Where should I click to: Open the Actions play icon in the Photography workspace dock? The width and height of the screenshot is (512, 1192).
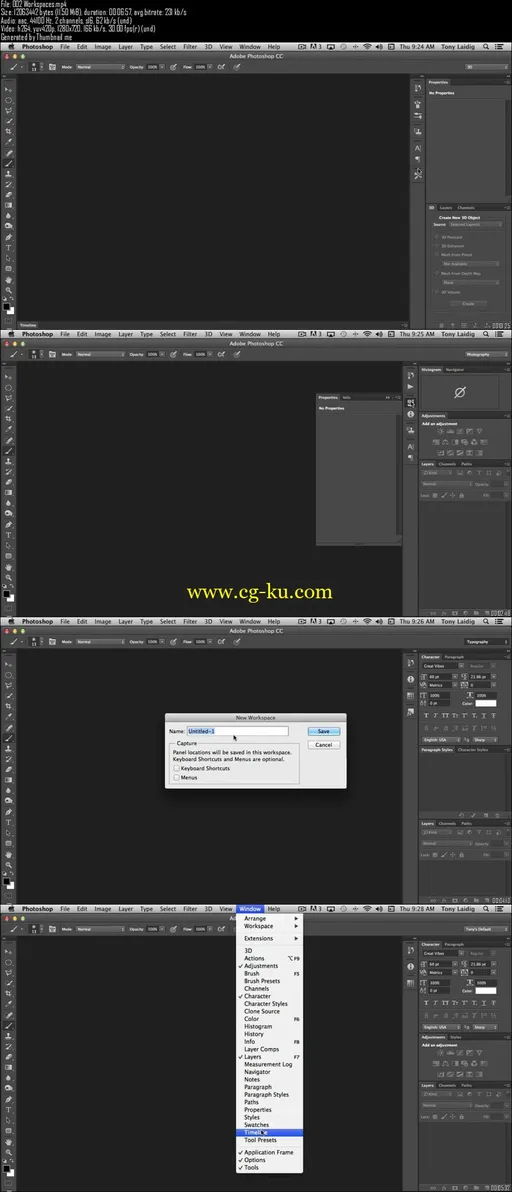pos(411,387)
